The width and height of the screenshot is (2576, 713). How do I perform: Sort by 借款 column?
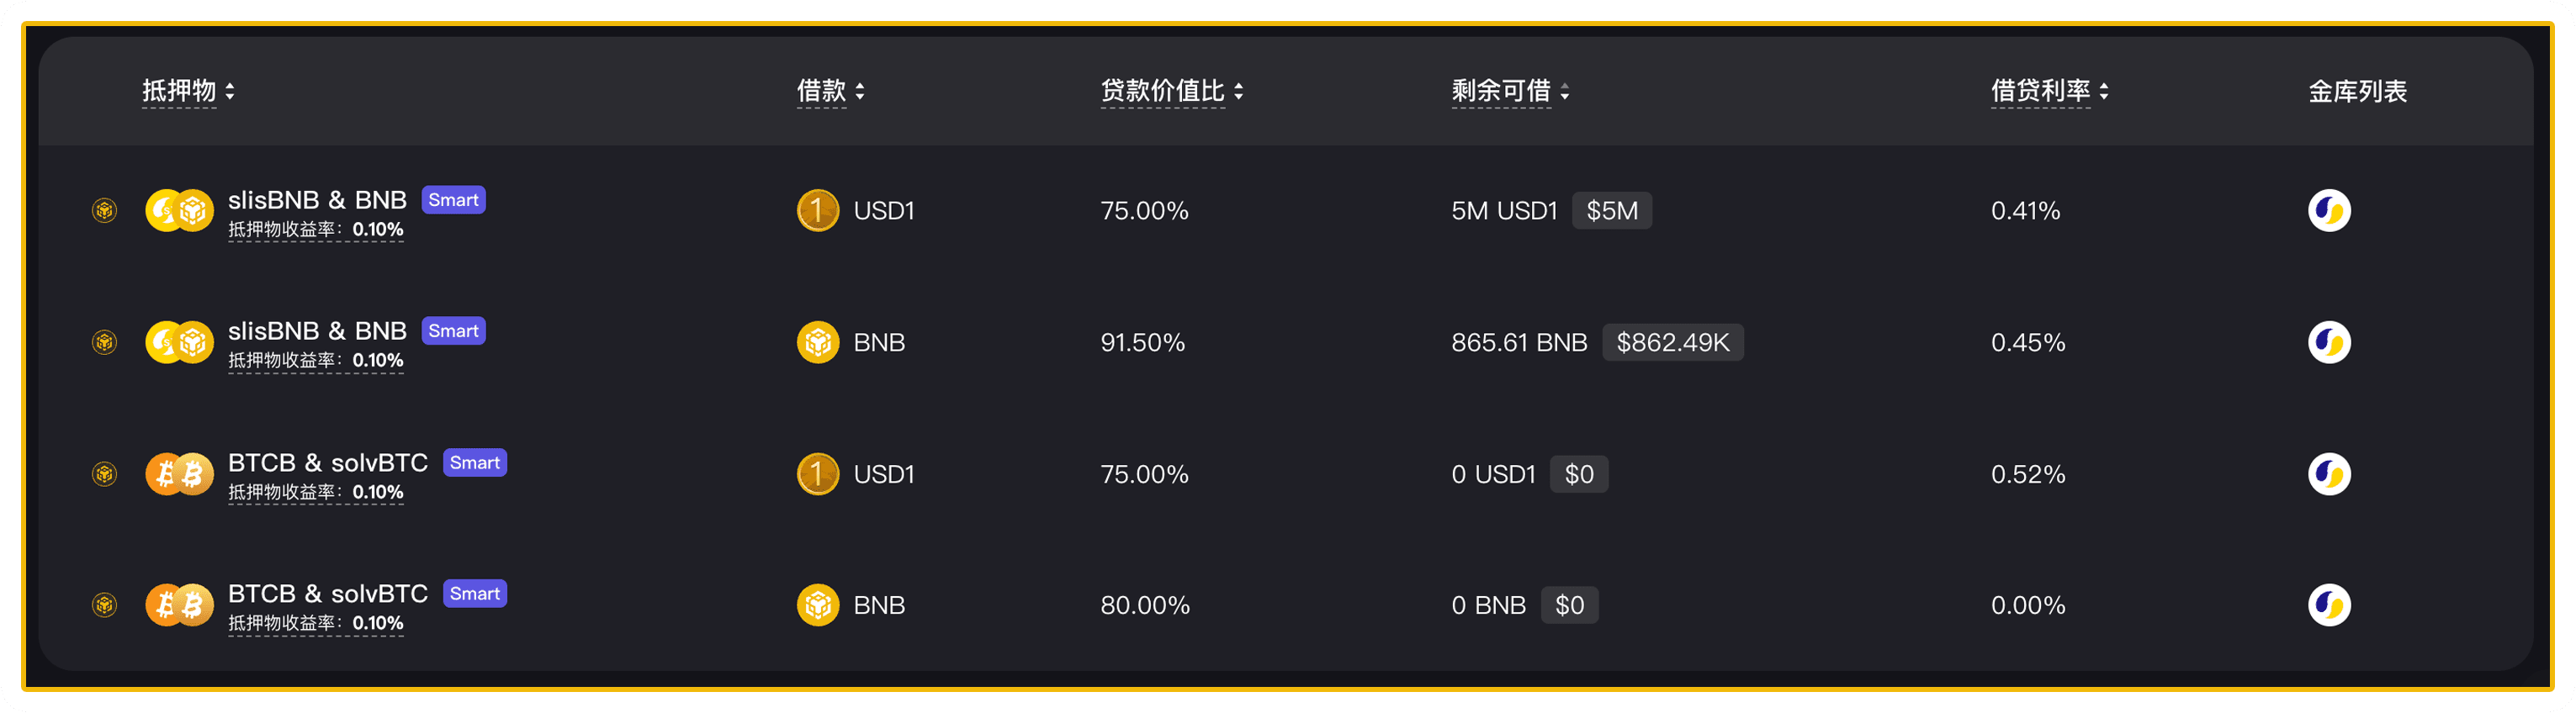830,91
